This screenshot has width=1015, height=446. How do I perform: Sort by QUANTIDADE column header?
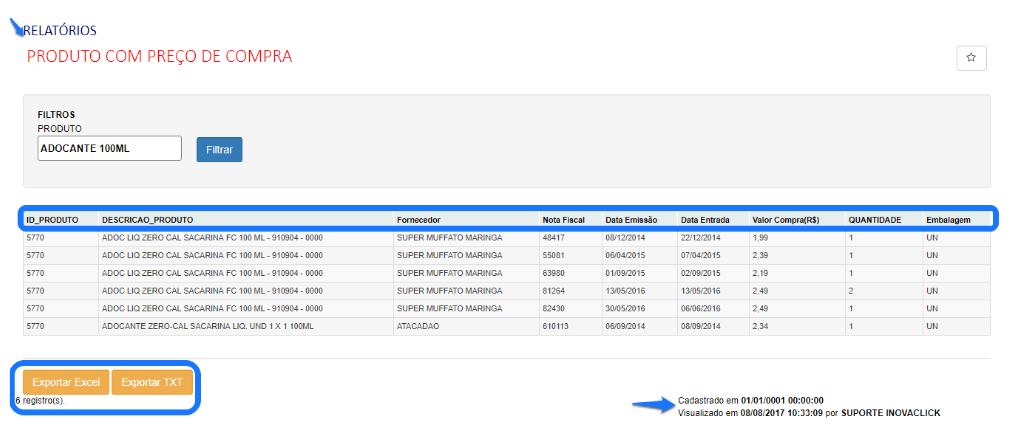point(875,219)
